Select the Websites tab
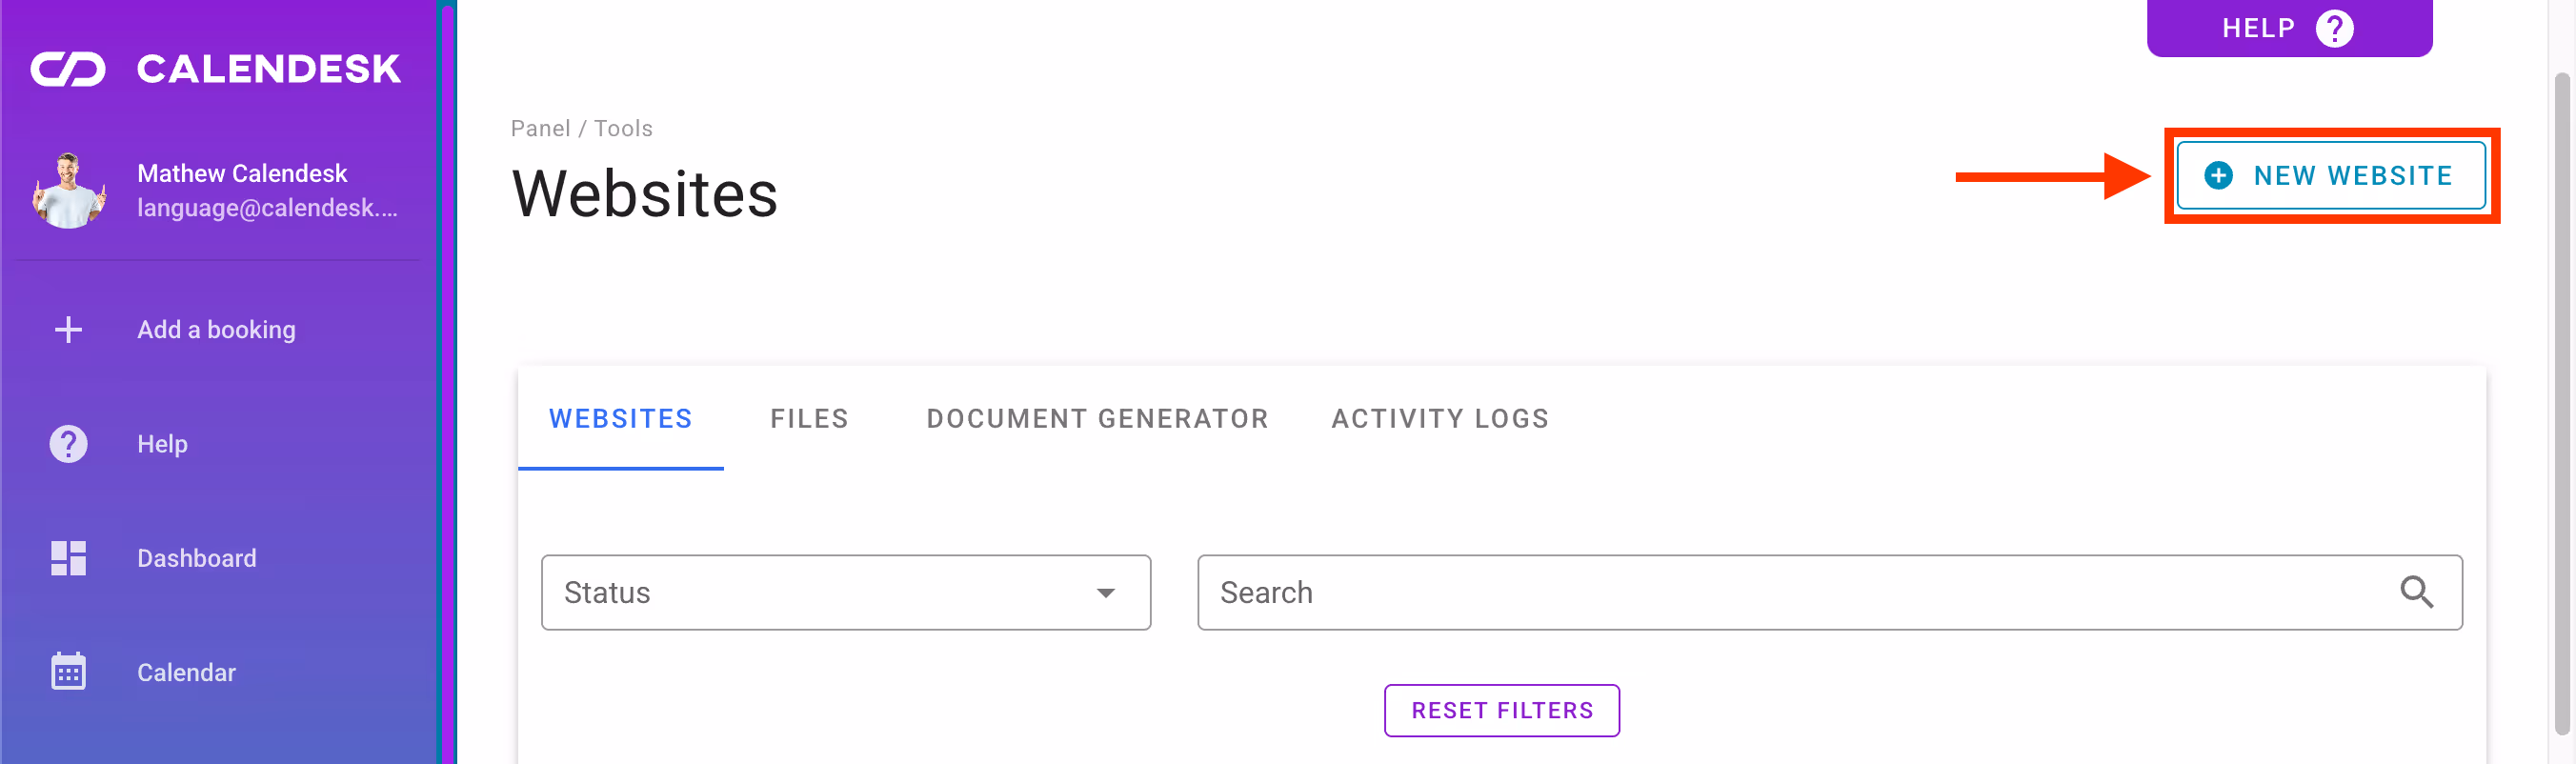Image resolution: width=2576 pixels, height=764 pixels. 620,419
